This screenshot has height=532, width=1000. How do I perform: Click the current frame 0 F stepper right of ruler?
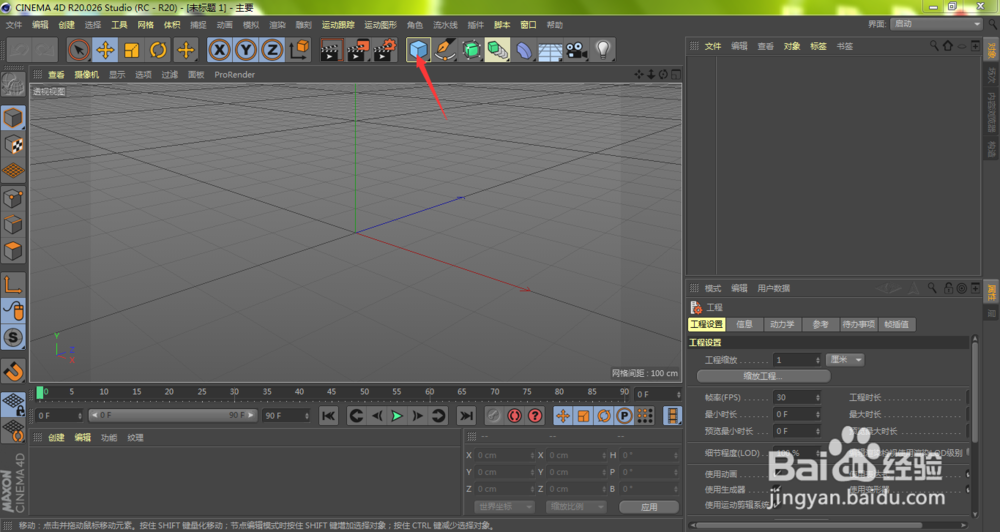tap(678, 394)
